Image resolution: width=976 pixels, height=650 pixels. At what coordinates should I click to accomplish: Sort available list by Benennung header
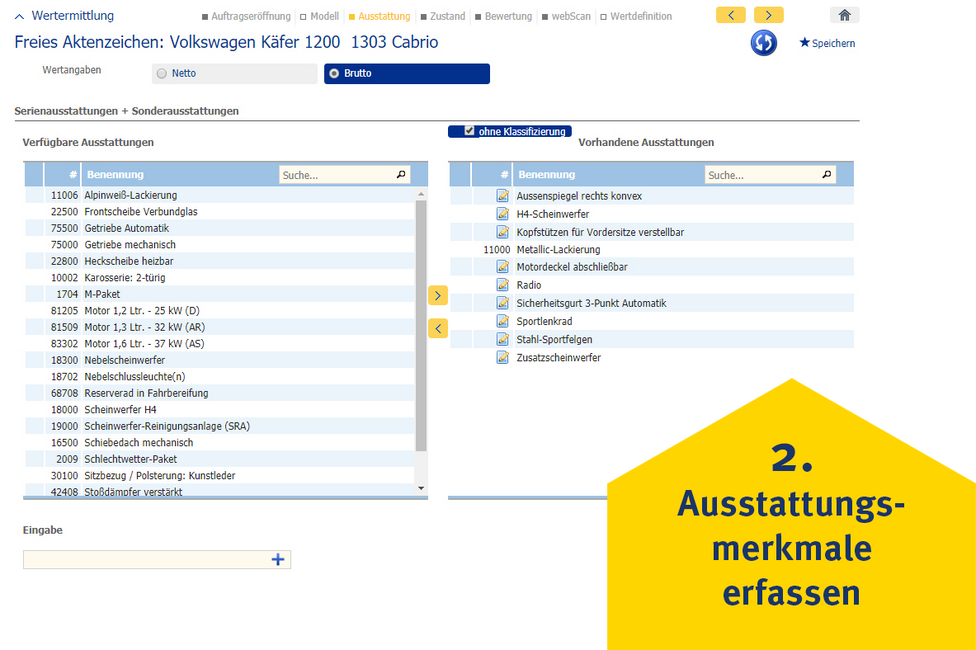[x=115, y=175]
